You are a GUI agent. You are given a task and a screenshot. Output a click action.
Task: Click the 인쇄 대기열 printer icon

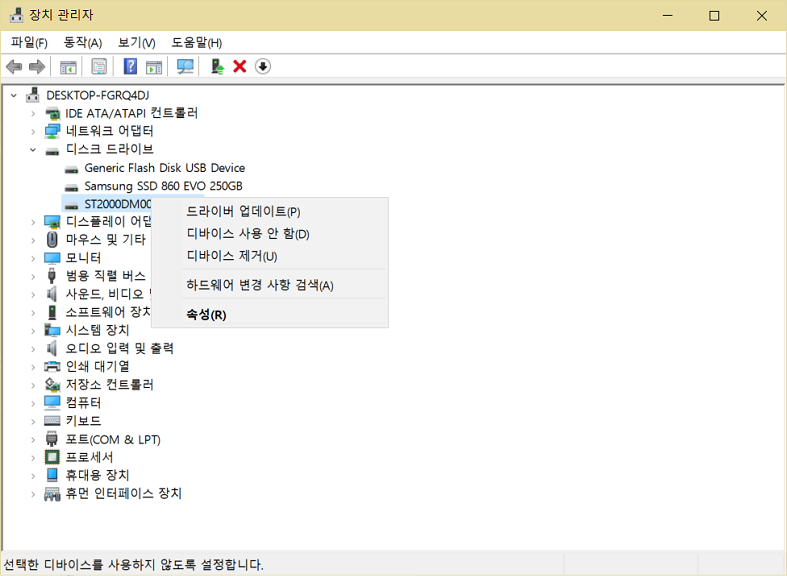point(52,366)
